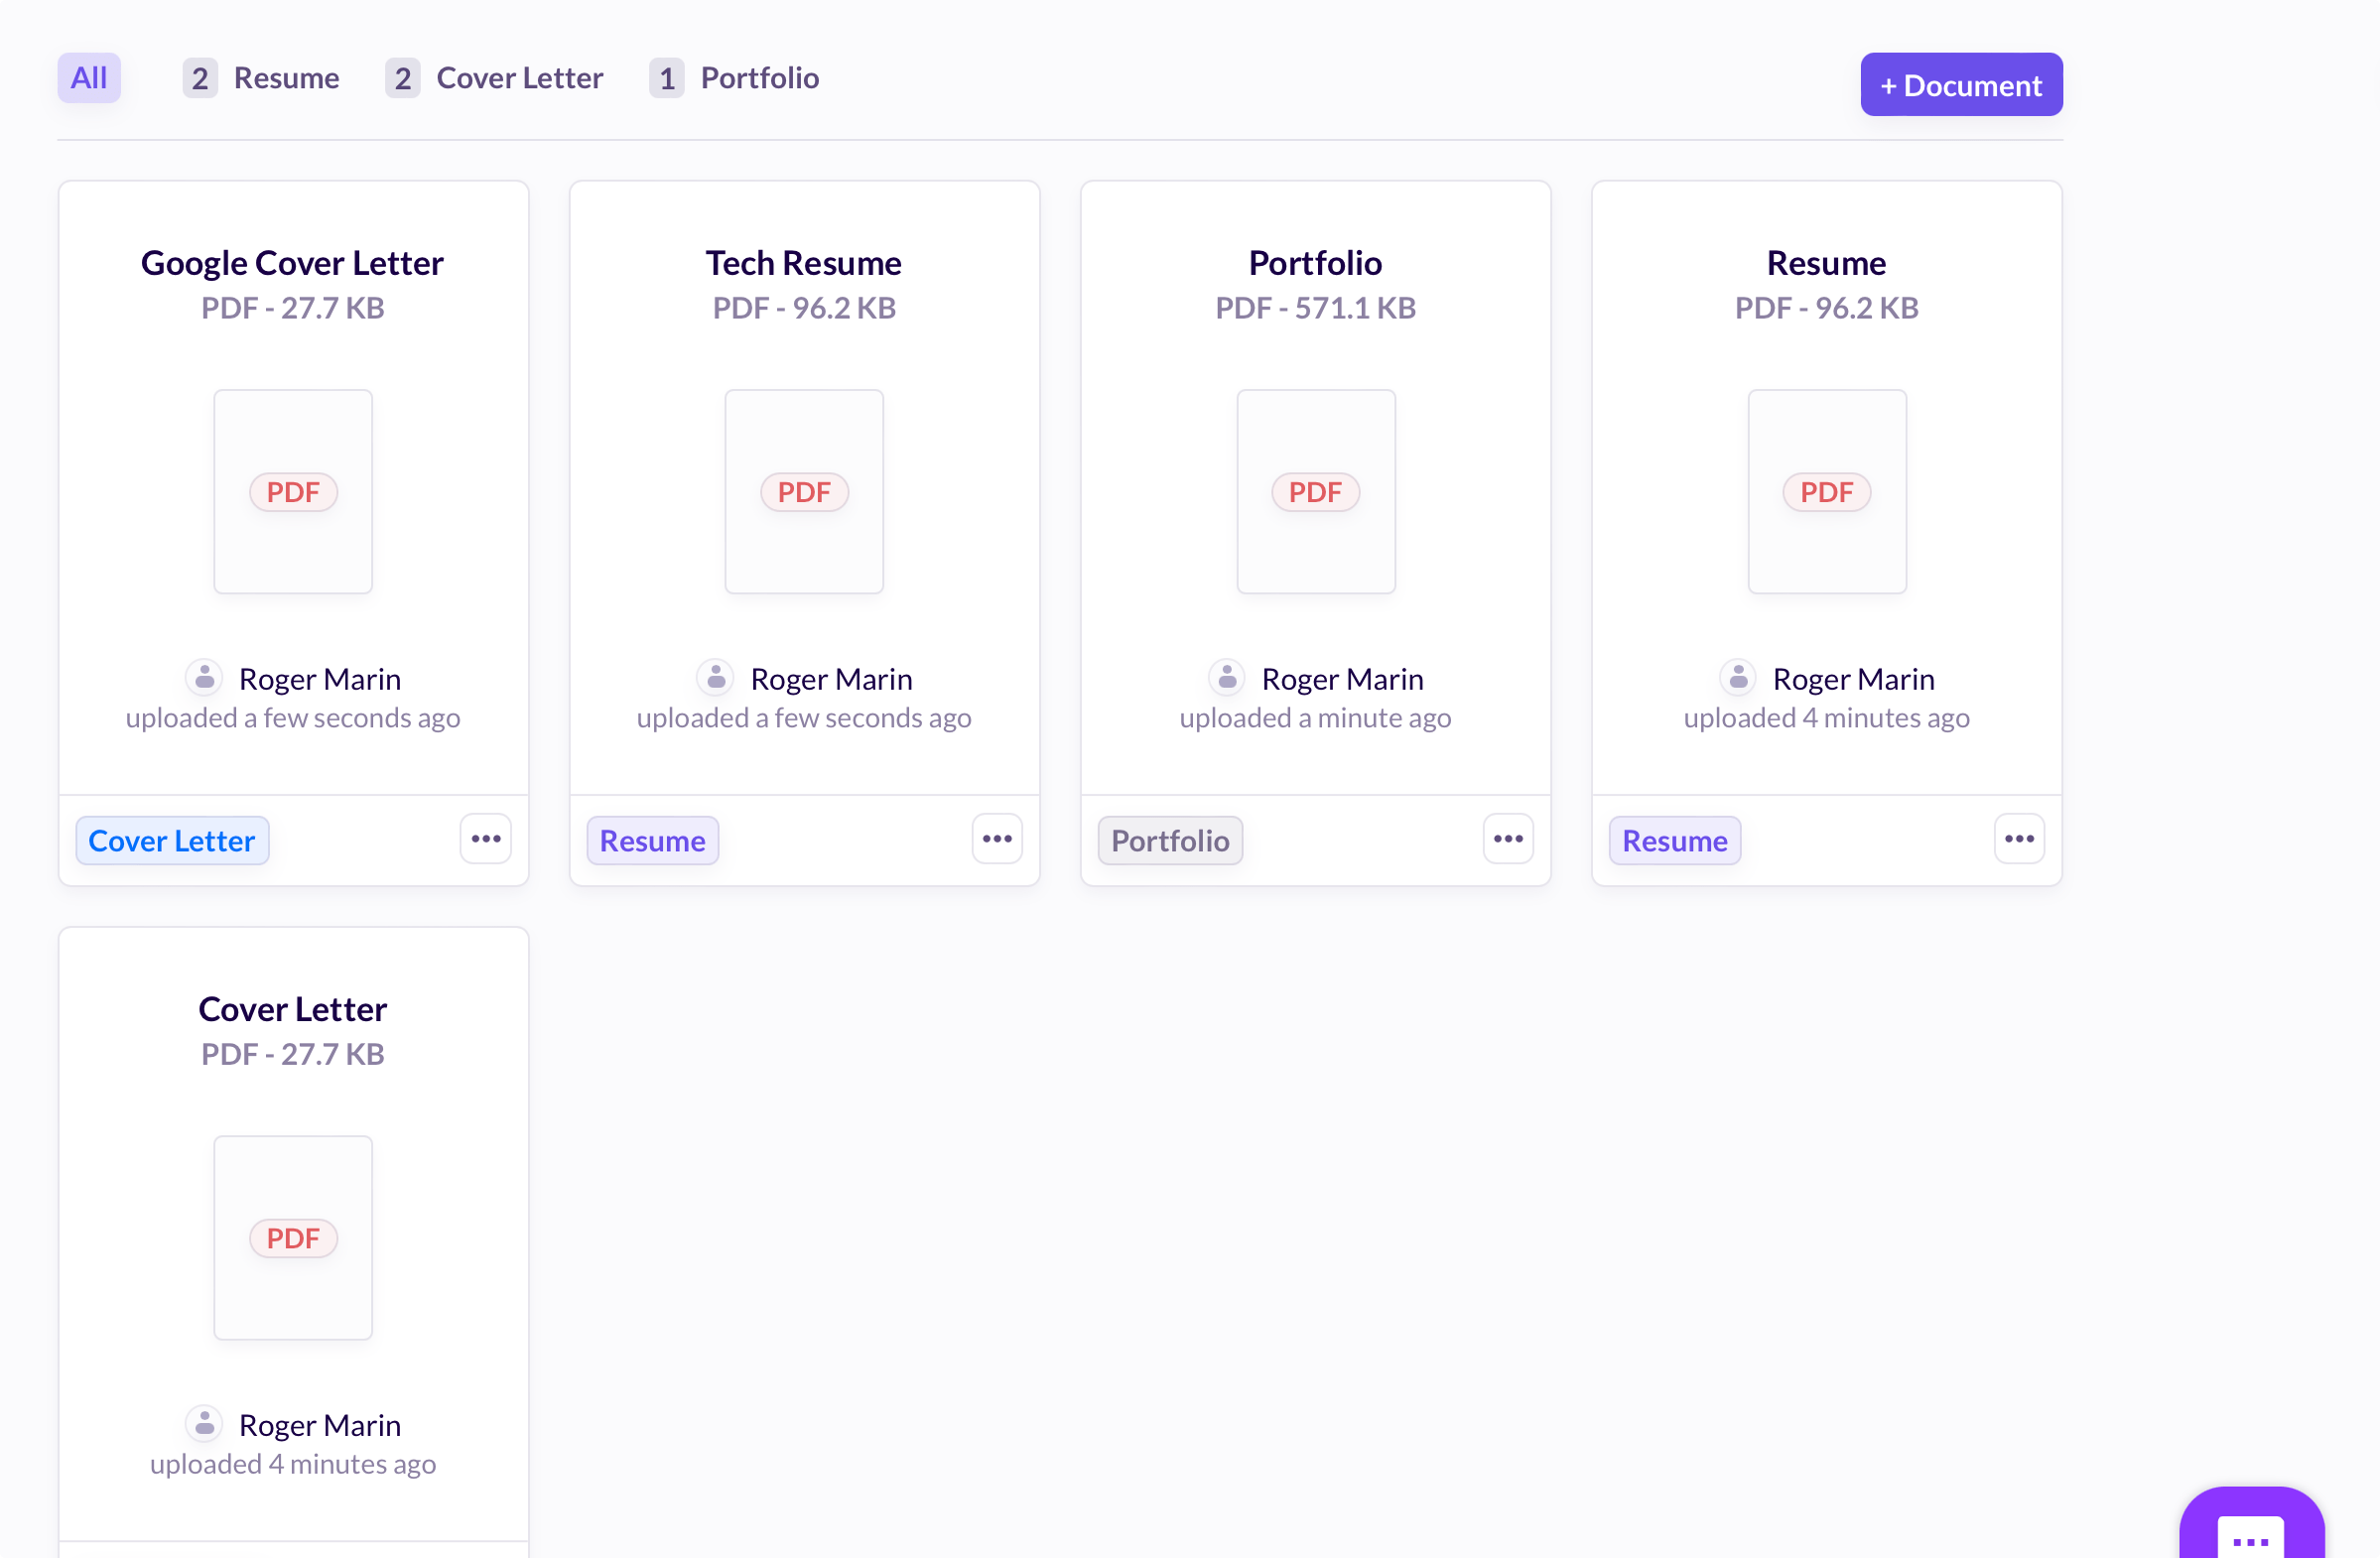Screen dimensions: 2380x1558
Task: Click Cover Letter tag on Google Cover Letter
Action: point(172,841)
